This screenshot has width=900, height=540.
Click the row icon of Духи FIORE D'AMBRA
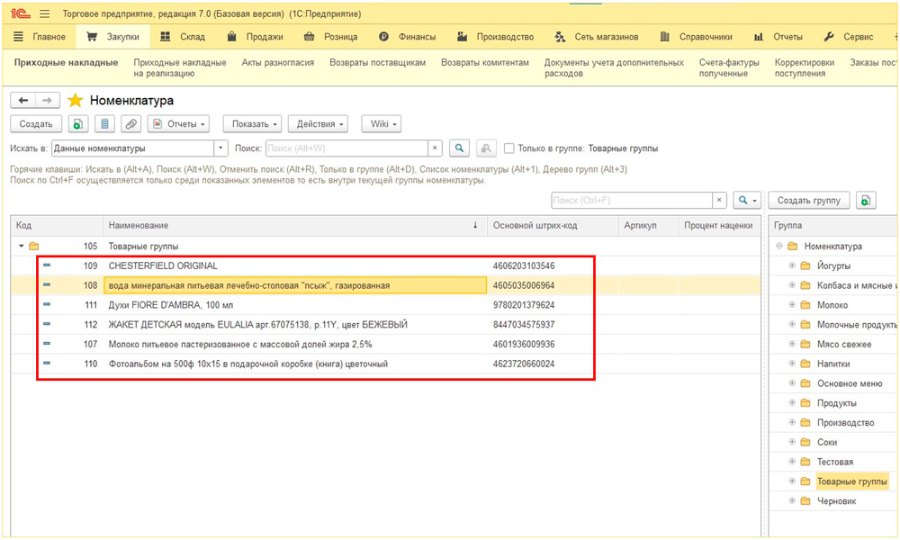coord(46,304)
